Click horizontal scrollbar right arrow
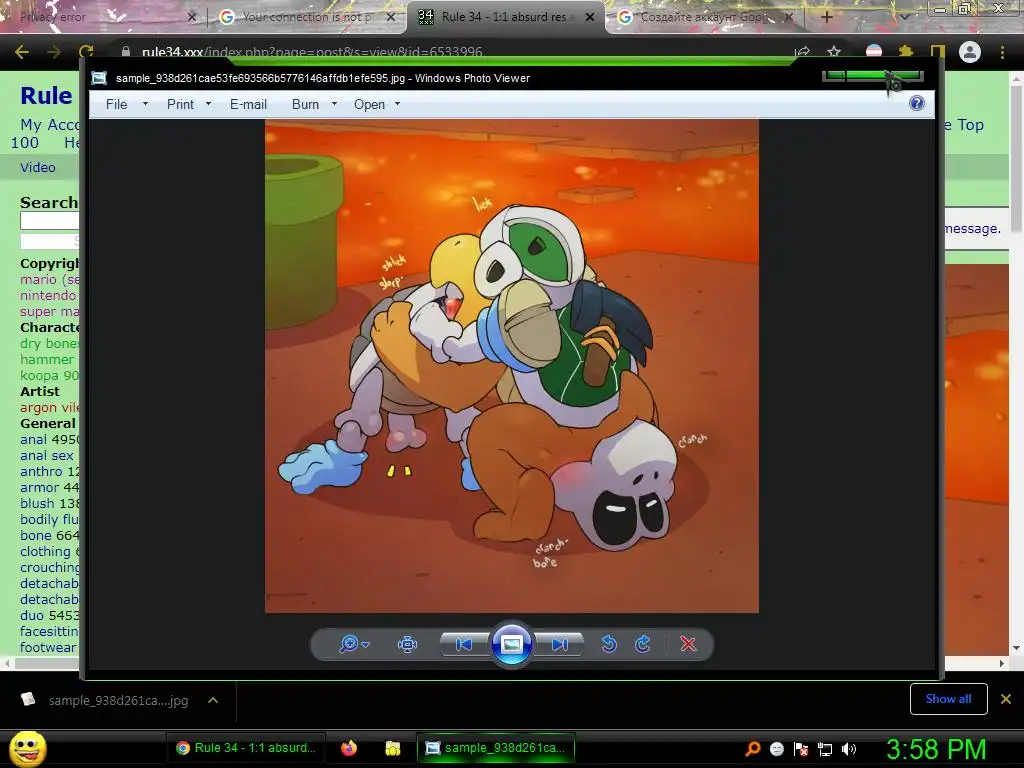The width and height of the screenshot is (1024, 768). (x=1002, y=663)
